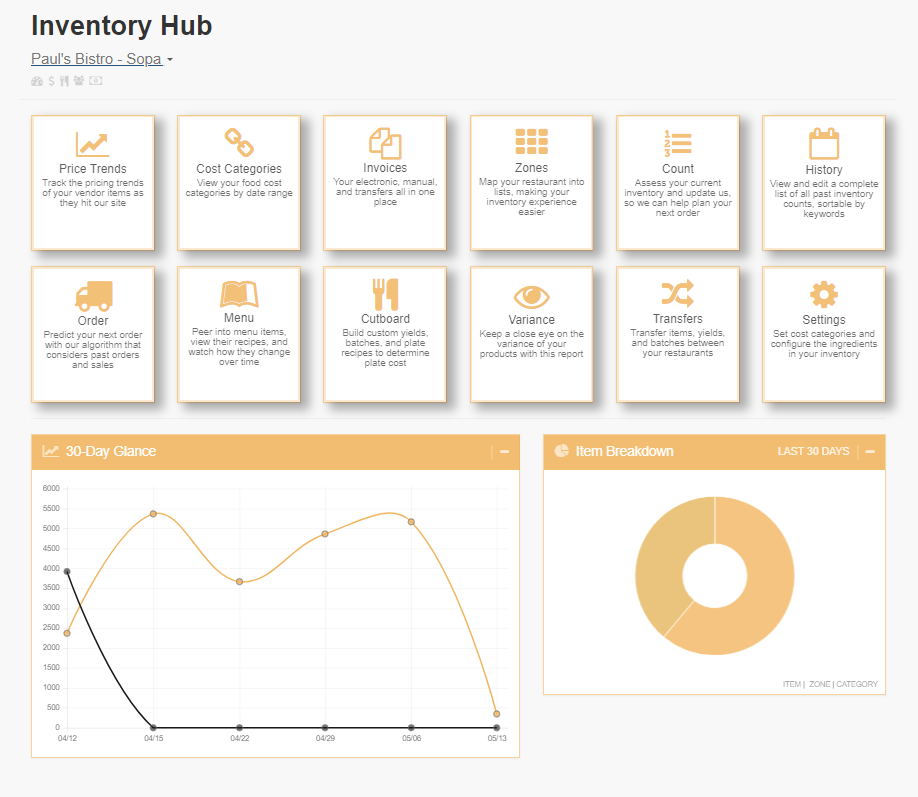This screenshot has width=918, height=797.
Task: Switch Item Breakdown to ZONE view
Action: [820, 685]
